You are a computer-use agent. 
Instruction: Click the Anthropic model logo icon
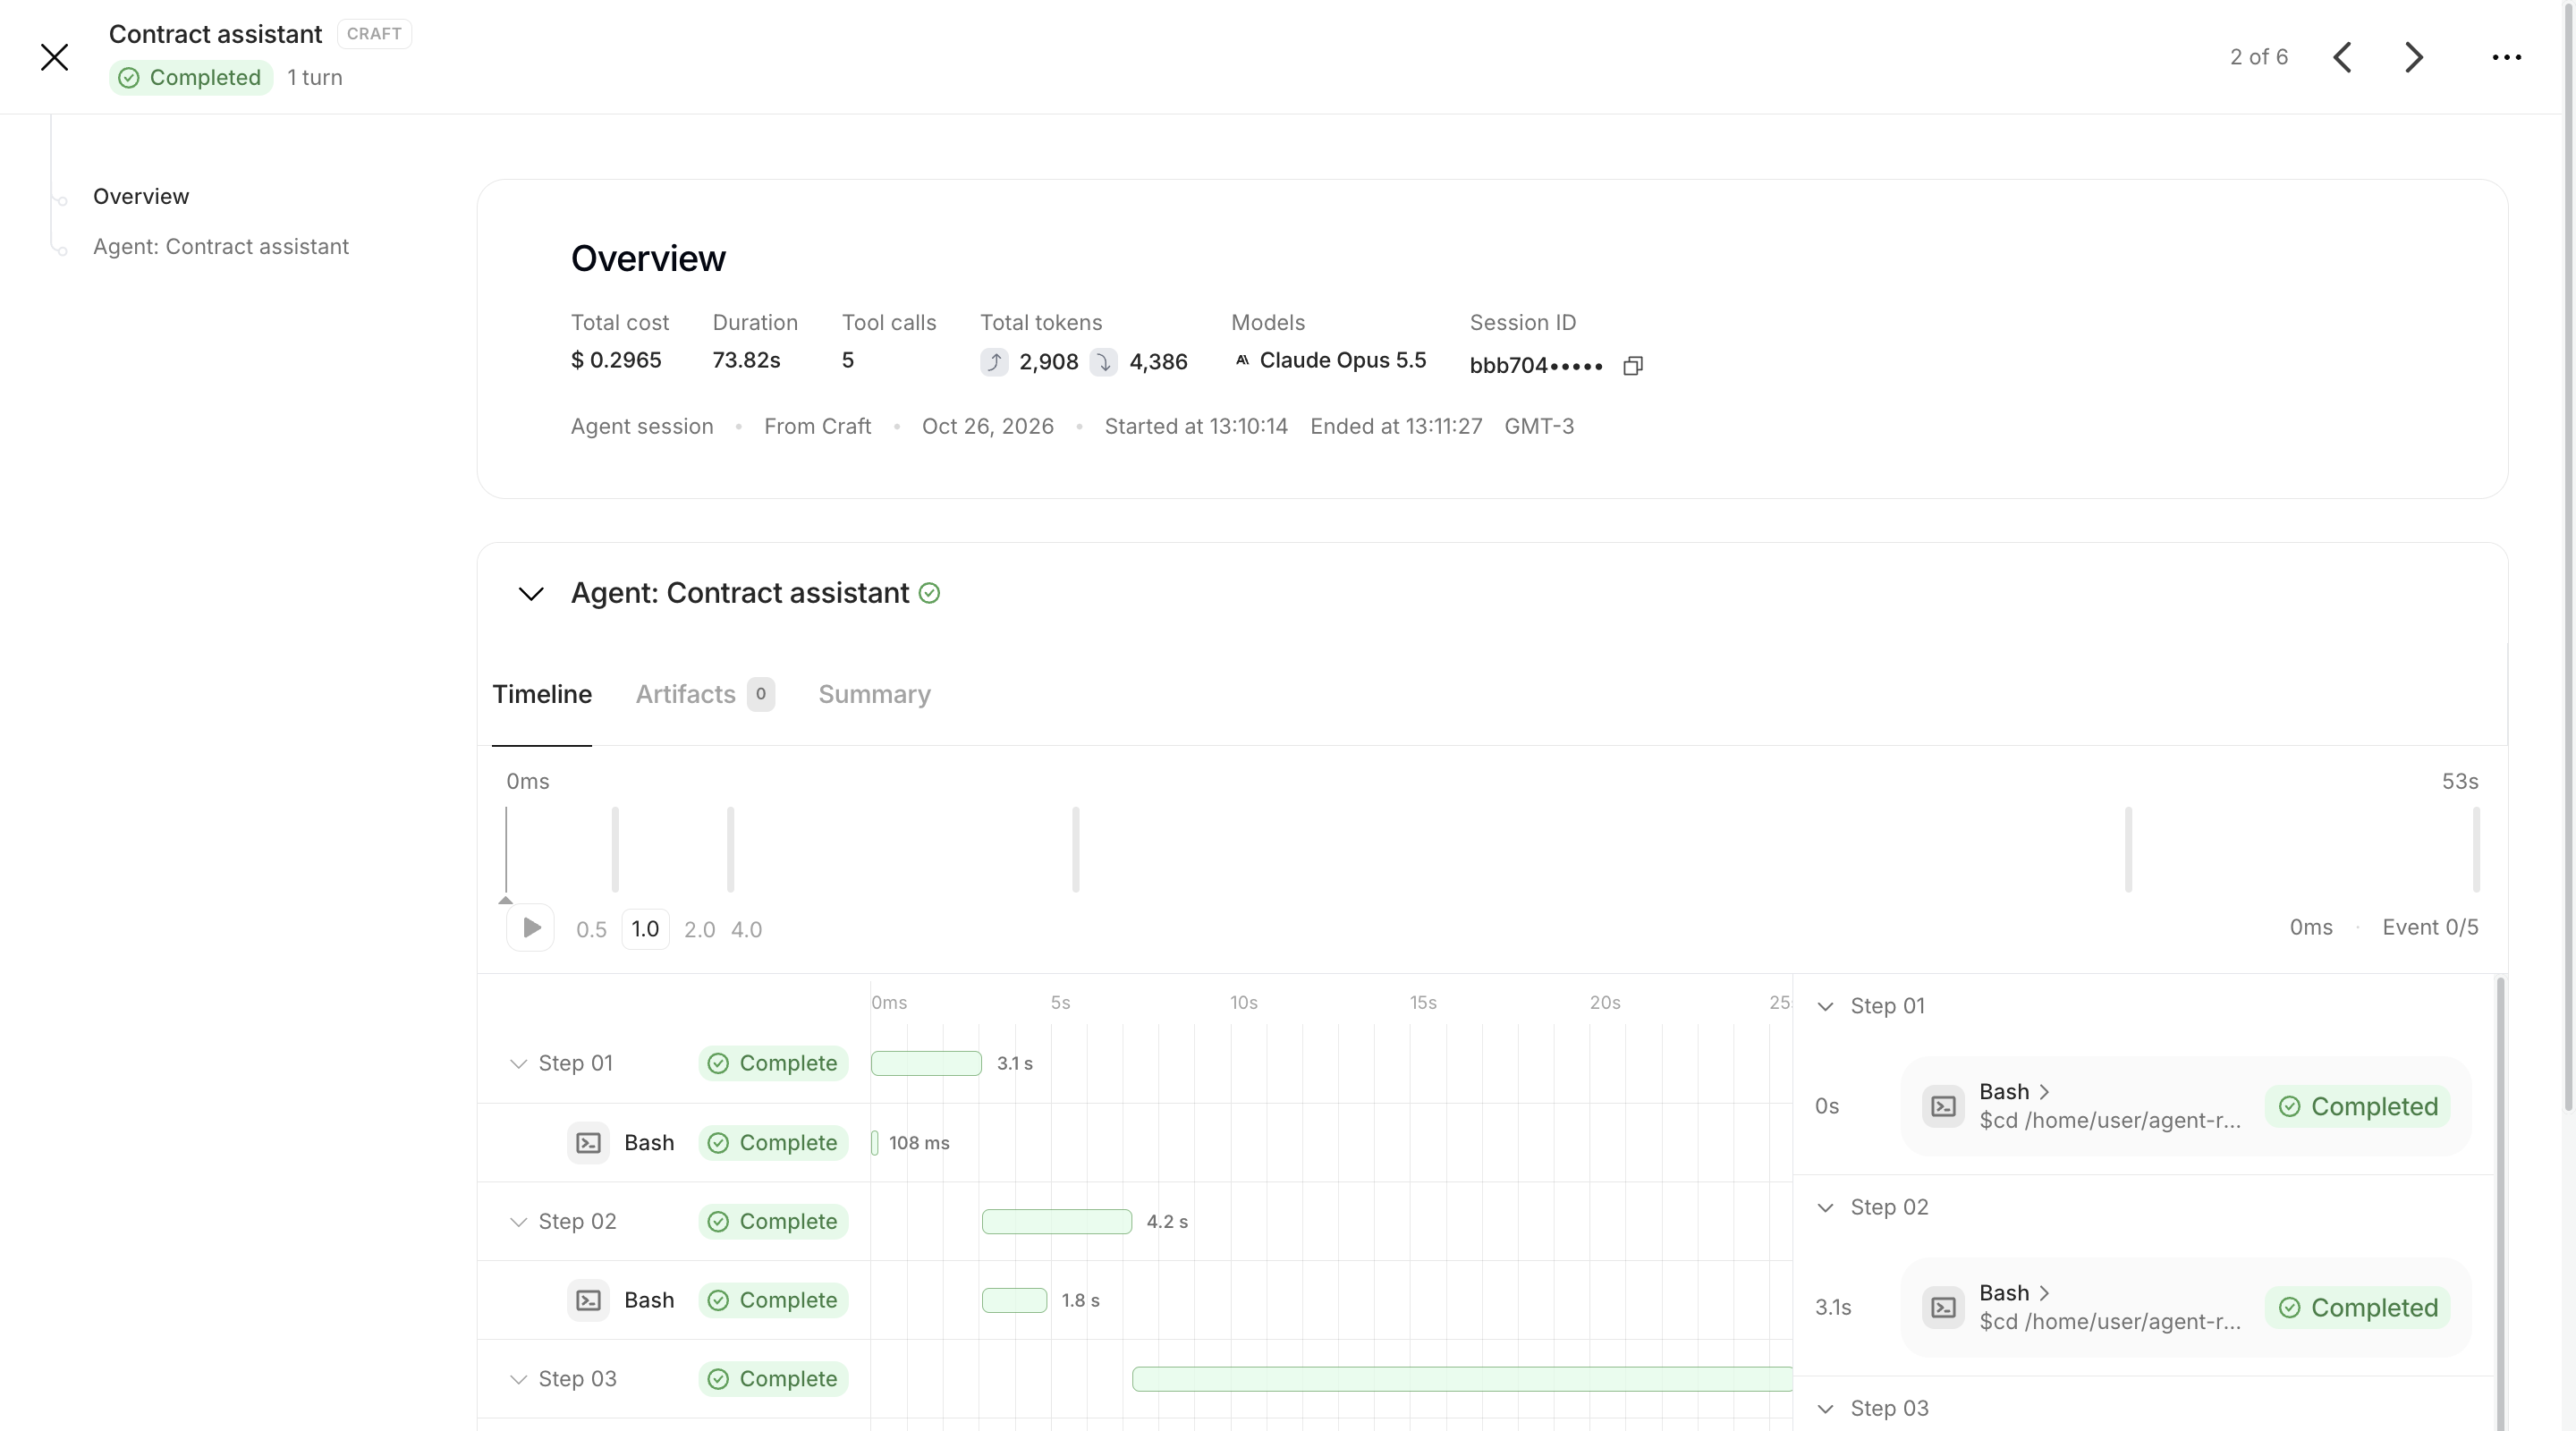pyautogui.click(x=1242, y=360)
